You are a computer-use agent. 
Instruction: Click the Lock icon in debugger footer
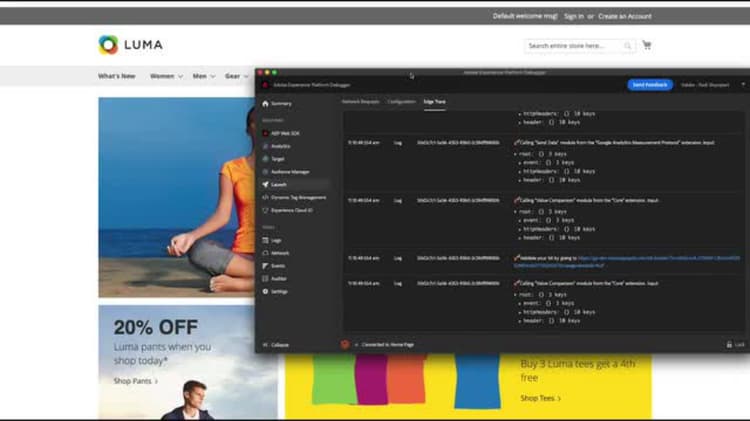tap(729, 344)
